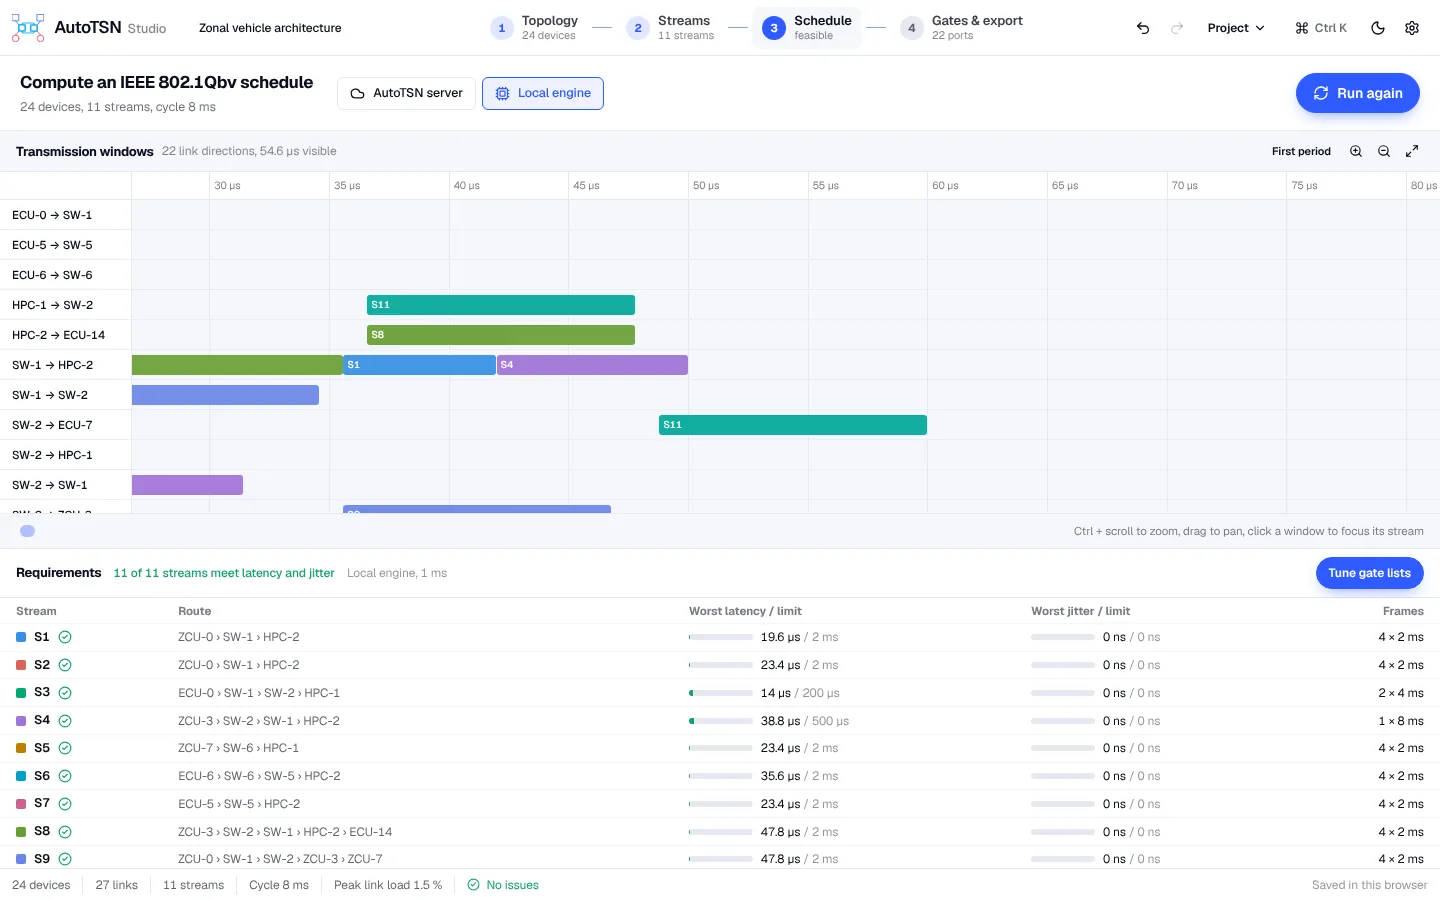Screen dimensions: 1440x900
Task: Select AutoTSN server engine
Action: (x=406, y=93)
